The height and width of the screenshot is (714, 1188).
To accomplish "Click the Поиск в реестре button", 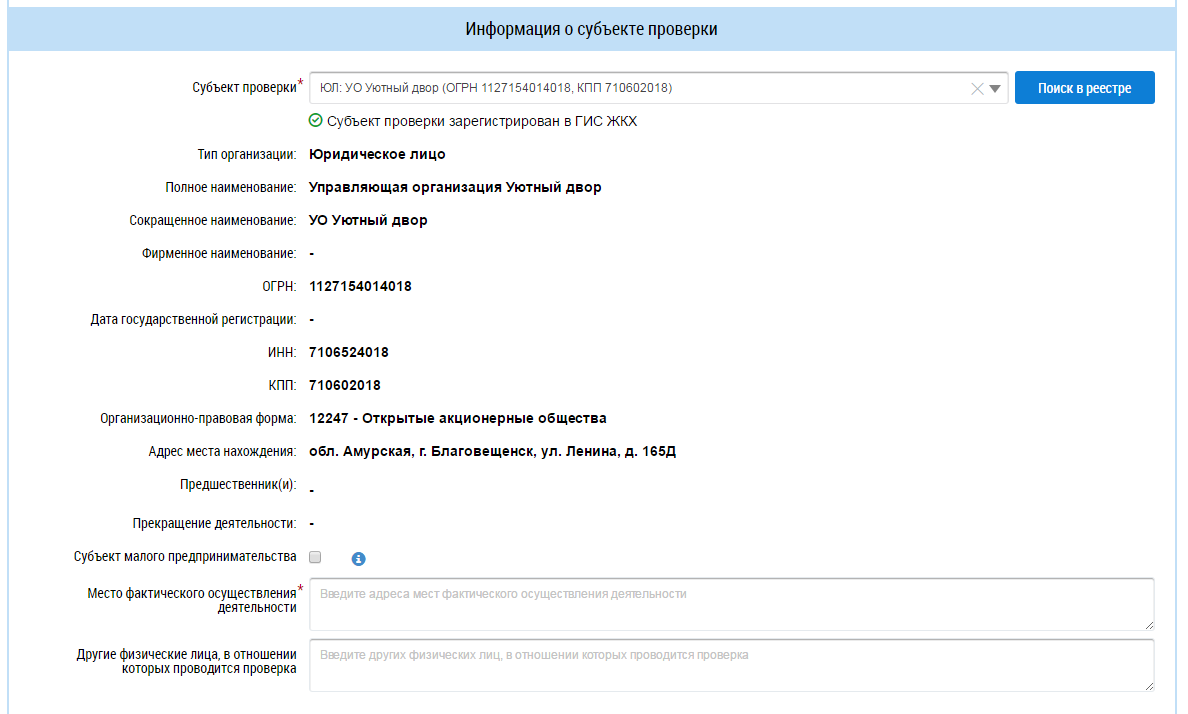I will tap(1084, 88).
